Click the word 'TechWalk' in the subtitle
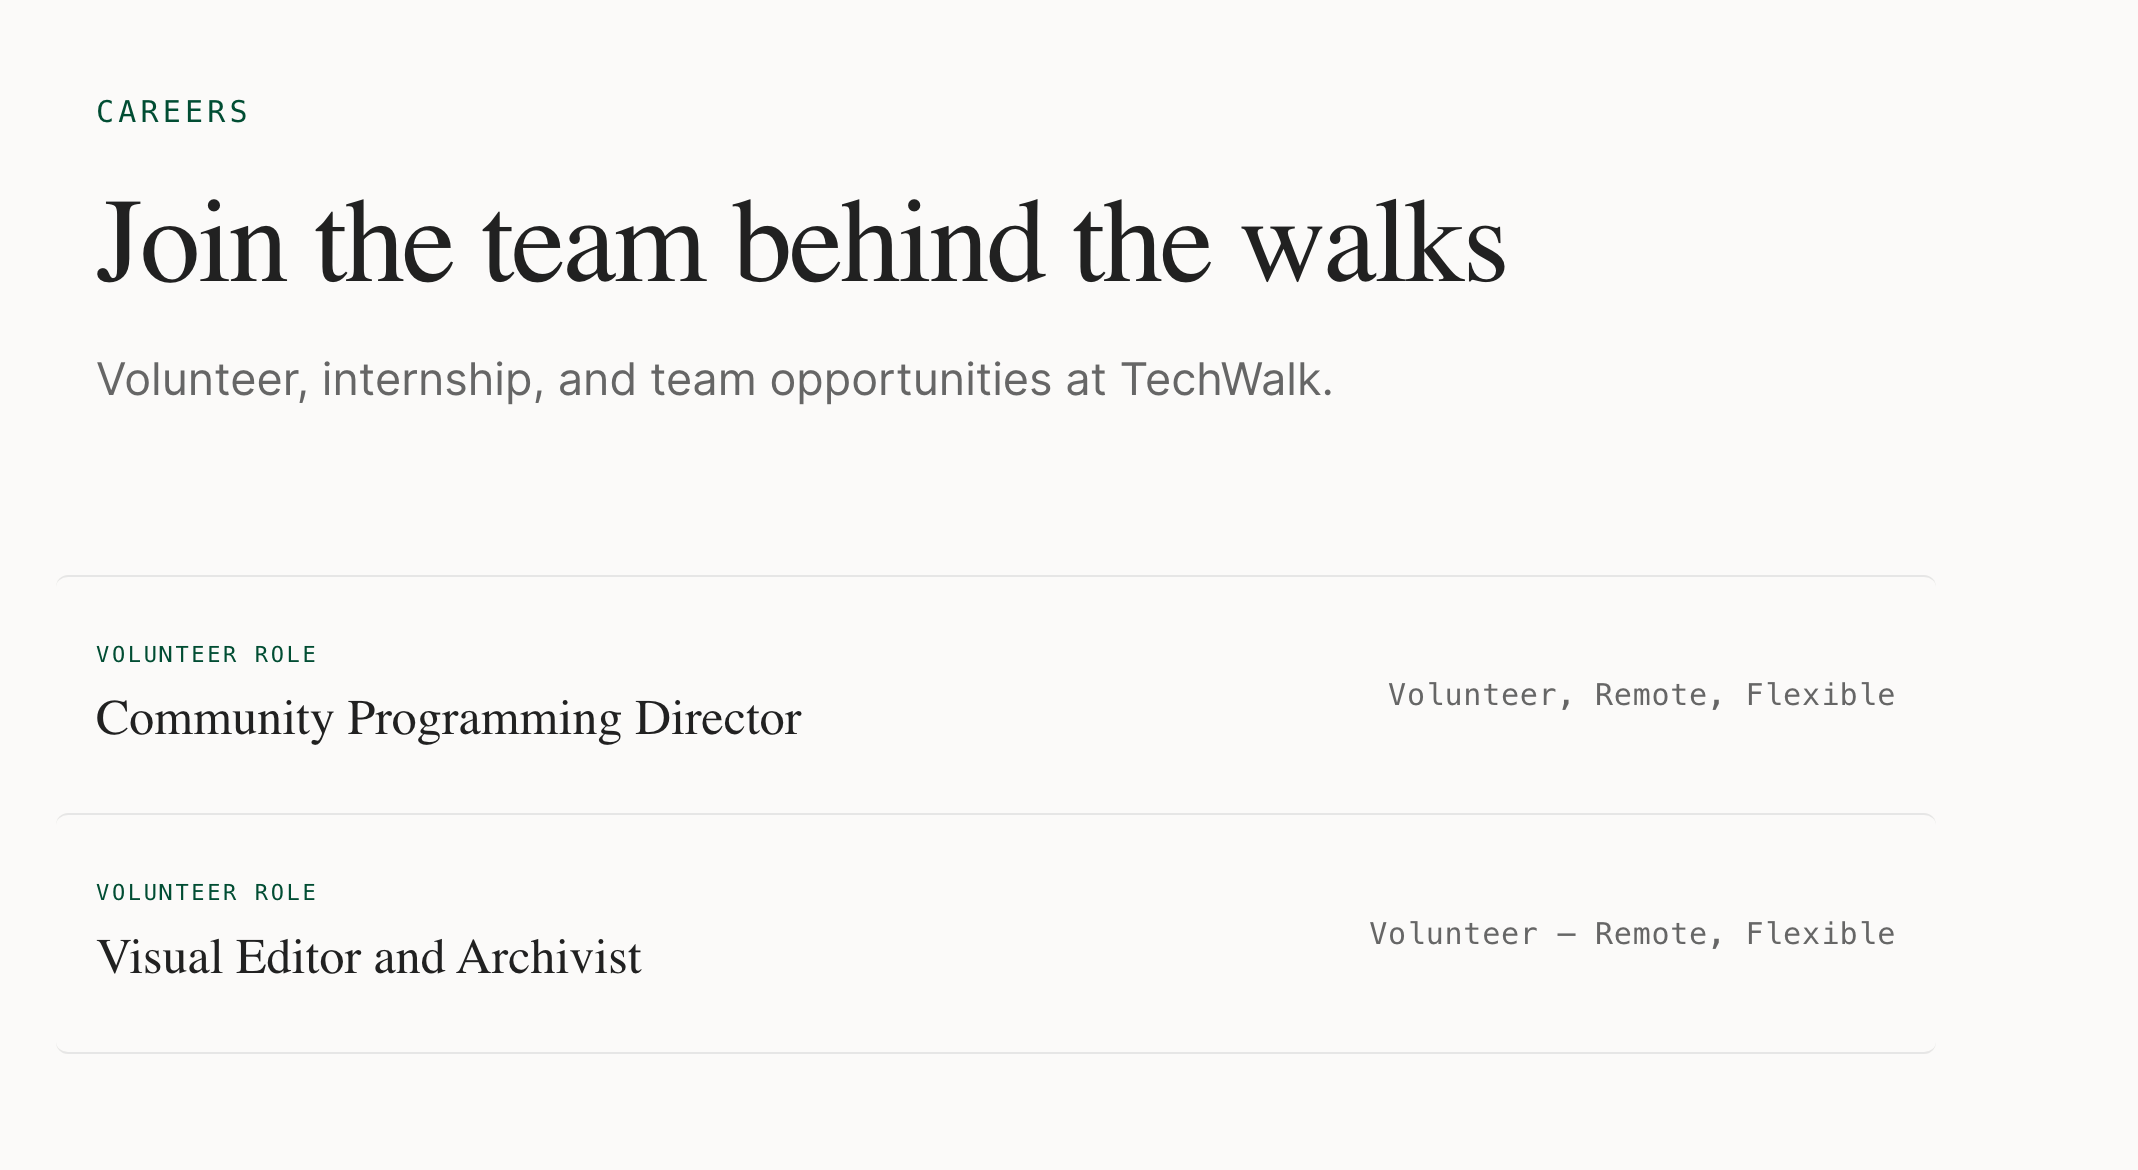 pyautogui.click(x=1226, y=380)
